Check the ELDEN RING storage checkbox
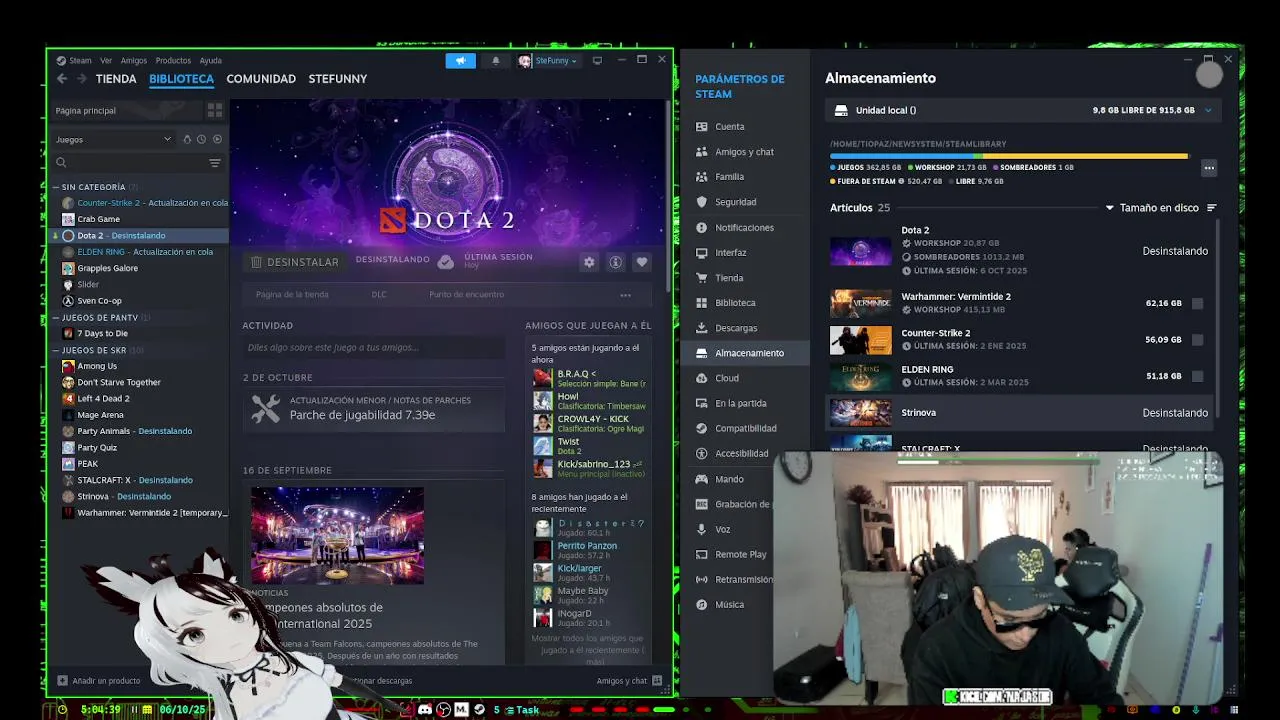Viewport: 1280px width, 720px height. [x=1198, y=376]
